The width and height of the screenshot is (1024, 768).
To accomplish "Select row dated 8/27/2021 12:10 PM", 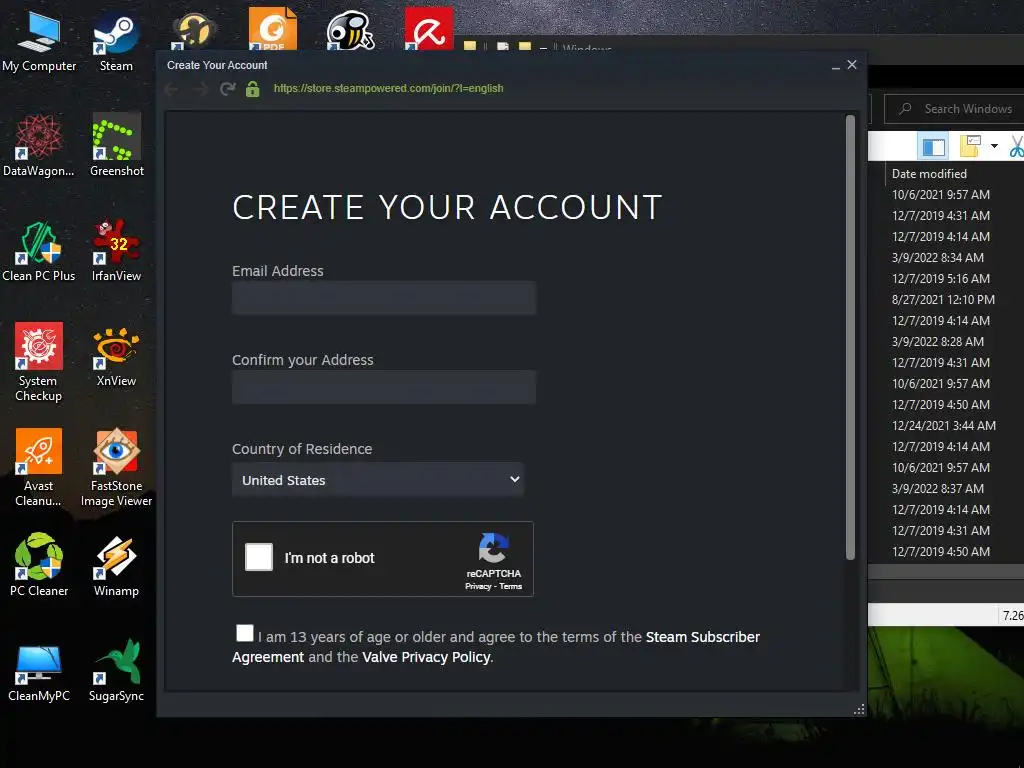I will [x=944, y=300].
